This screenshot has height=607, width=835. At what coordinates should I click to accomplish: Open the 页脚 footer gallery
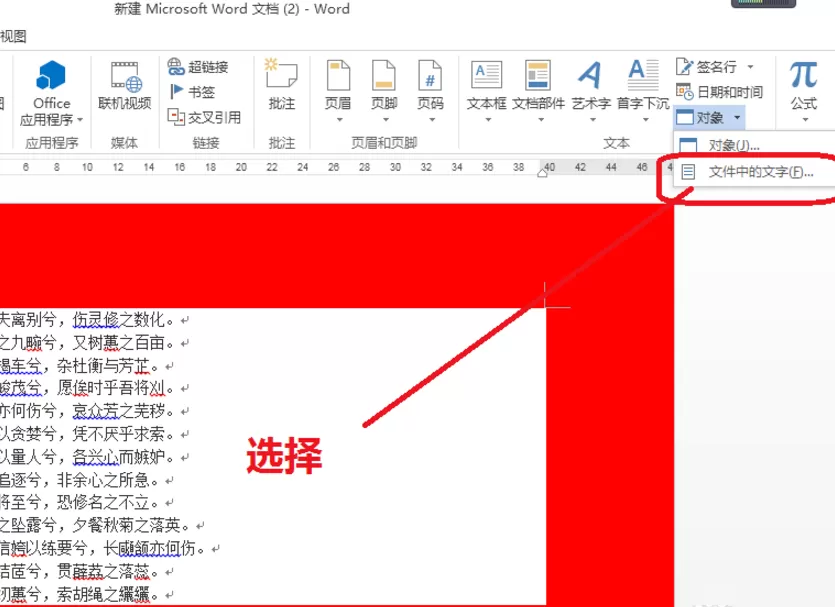(x=384, y=84)
